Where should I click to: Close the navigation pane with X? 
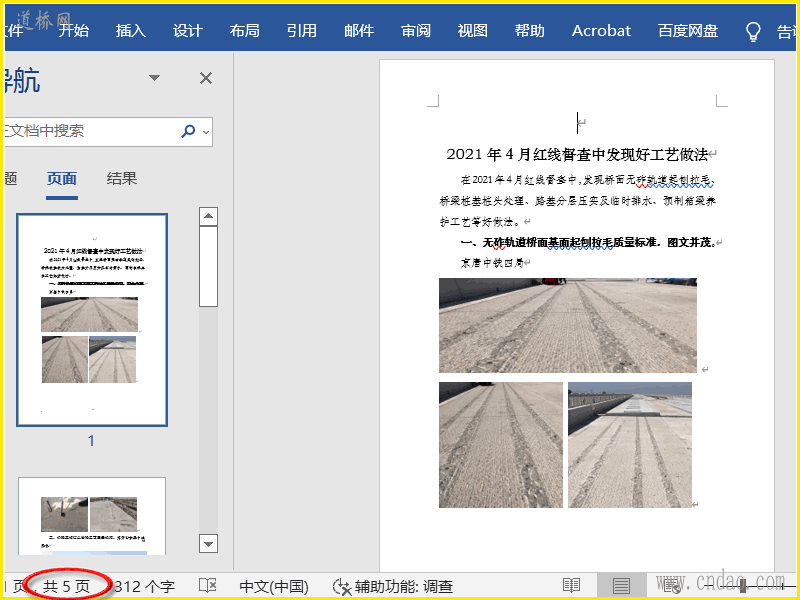tap(206, 78)
